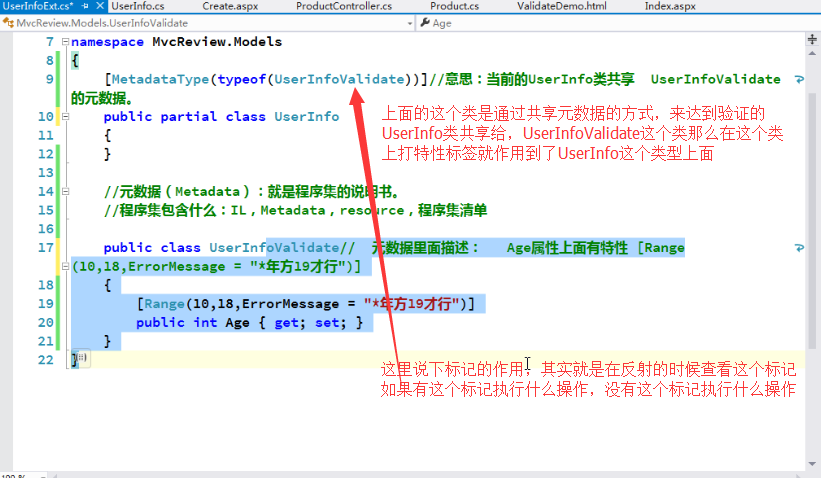Image resolution: width=821 pixels, height=478 pixels.
Task: Click the namespace keyword on line 7
Action: pos(107,42)
